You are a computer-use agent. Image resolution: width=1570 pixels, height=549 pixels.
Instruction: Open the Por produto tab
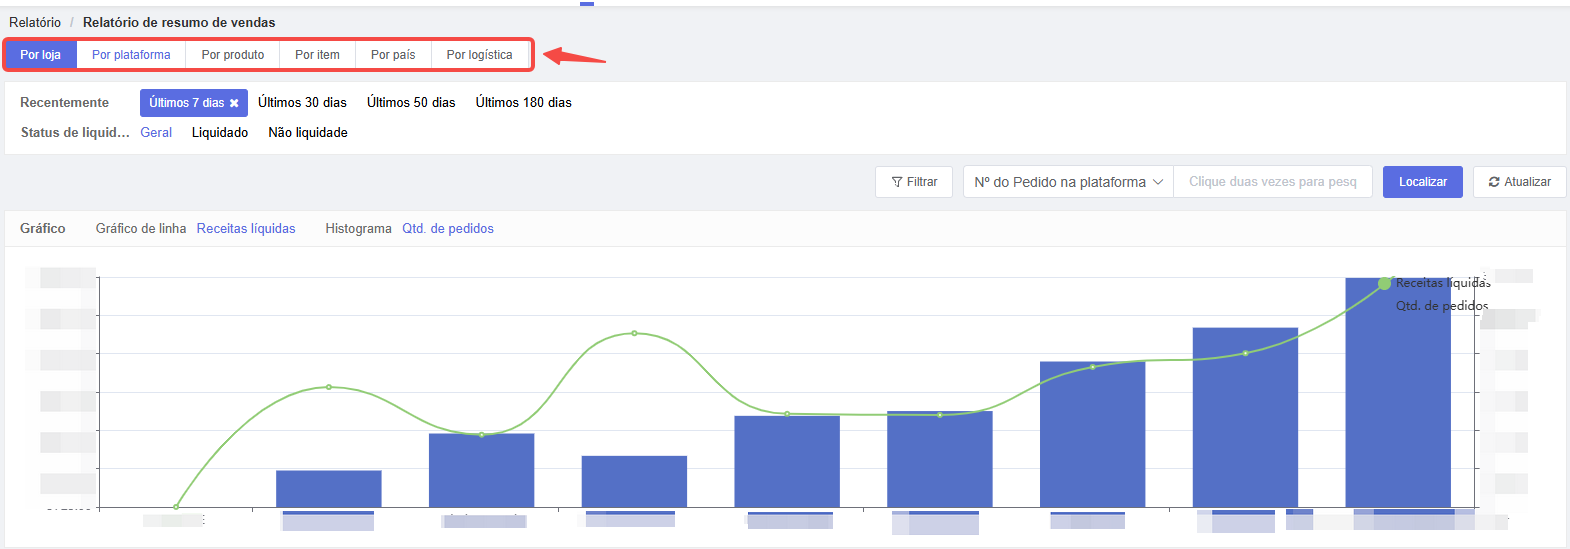tap(233, 55)
